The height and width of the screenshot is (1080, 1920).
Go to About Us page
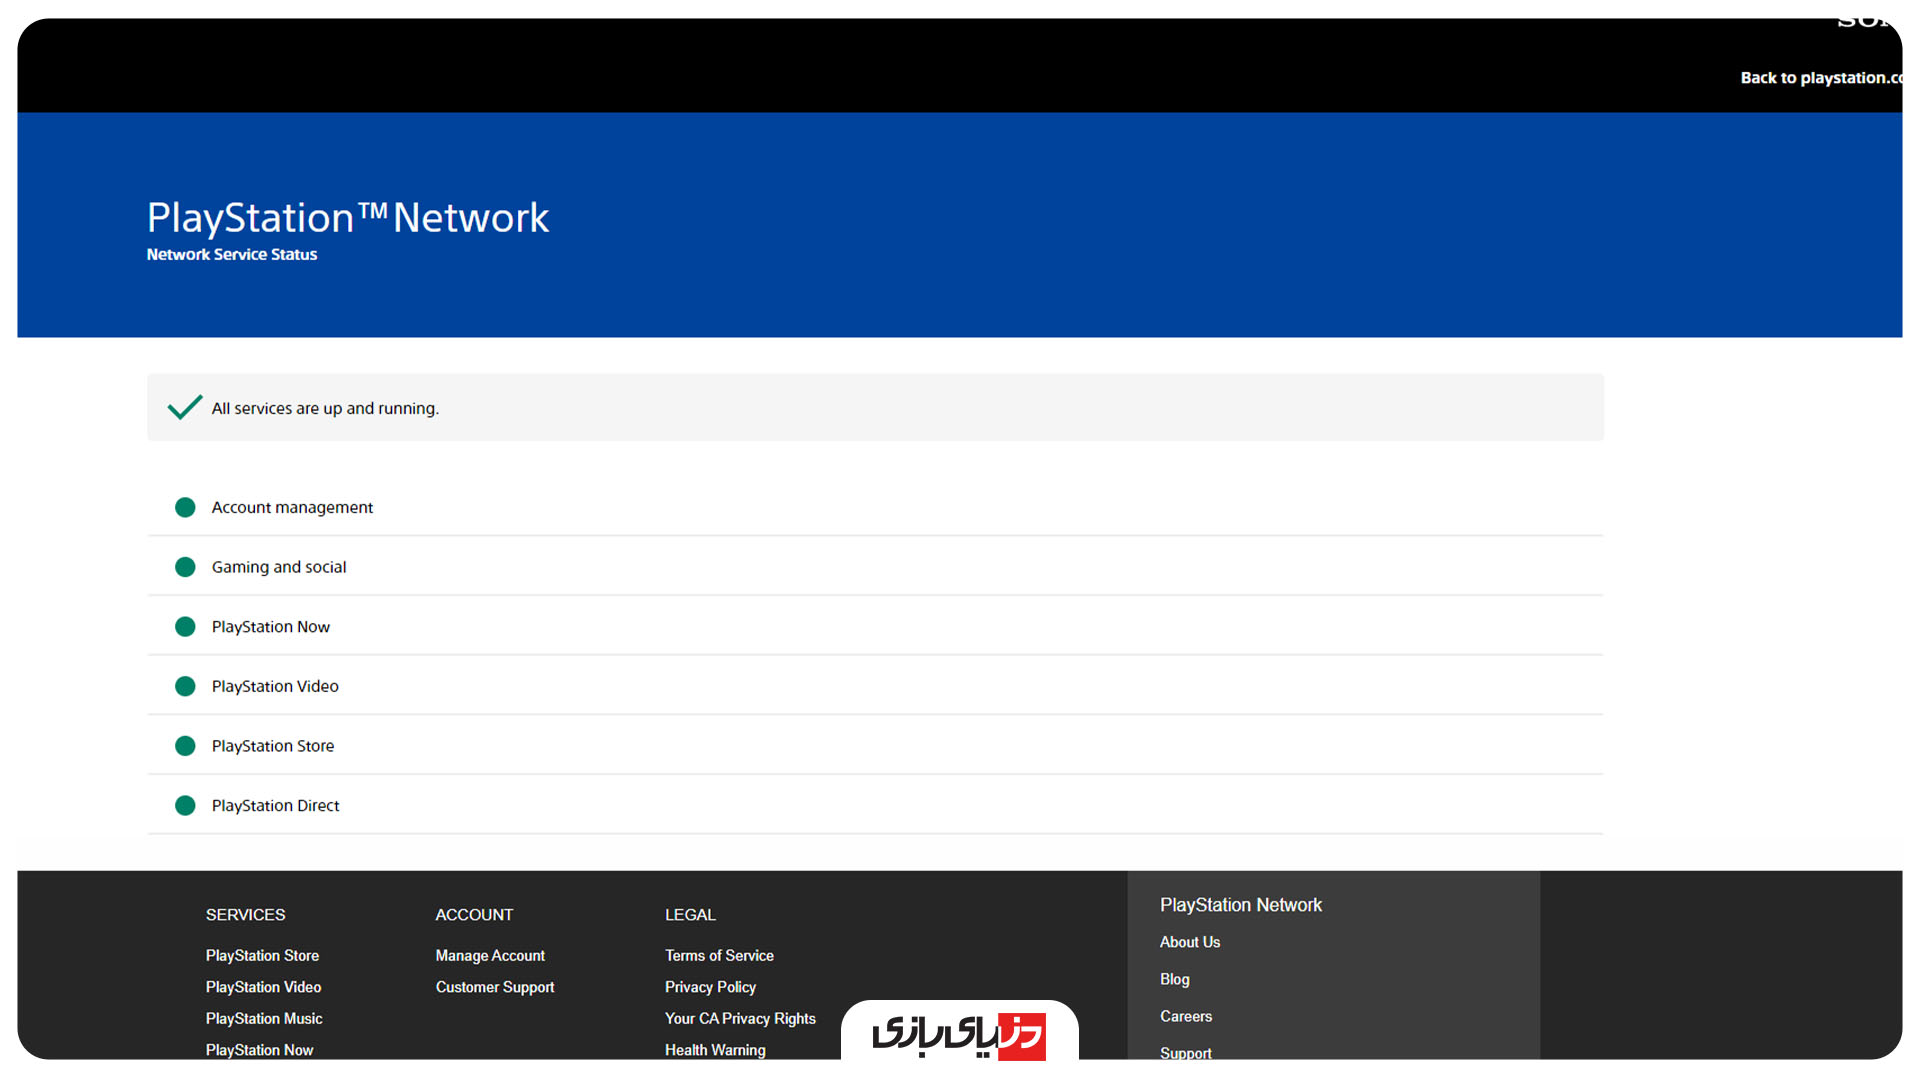pyautogui.click(x=1189, y=942)
